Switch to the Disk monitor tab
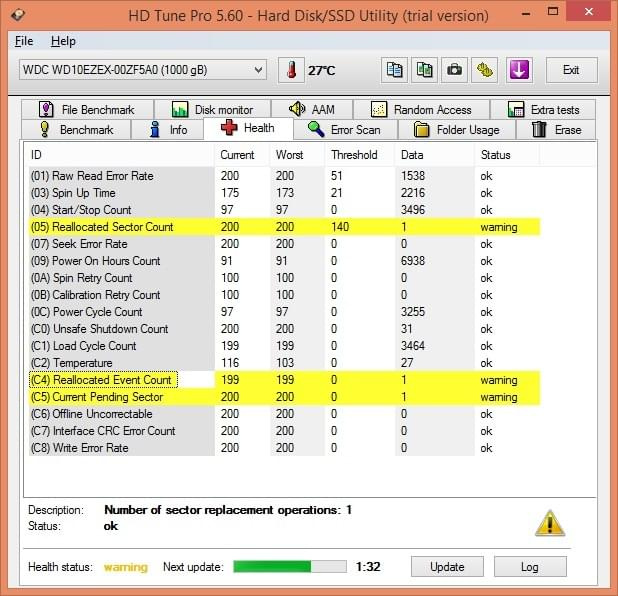This screenshot has height=596, width=618. tap(213, 109)
